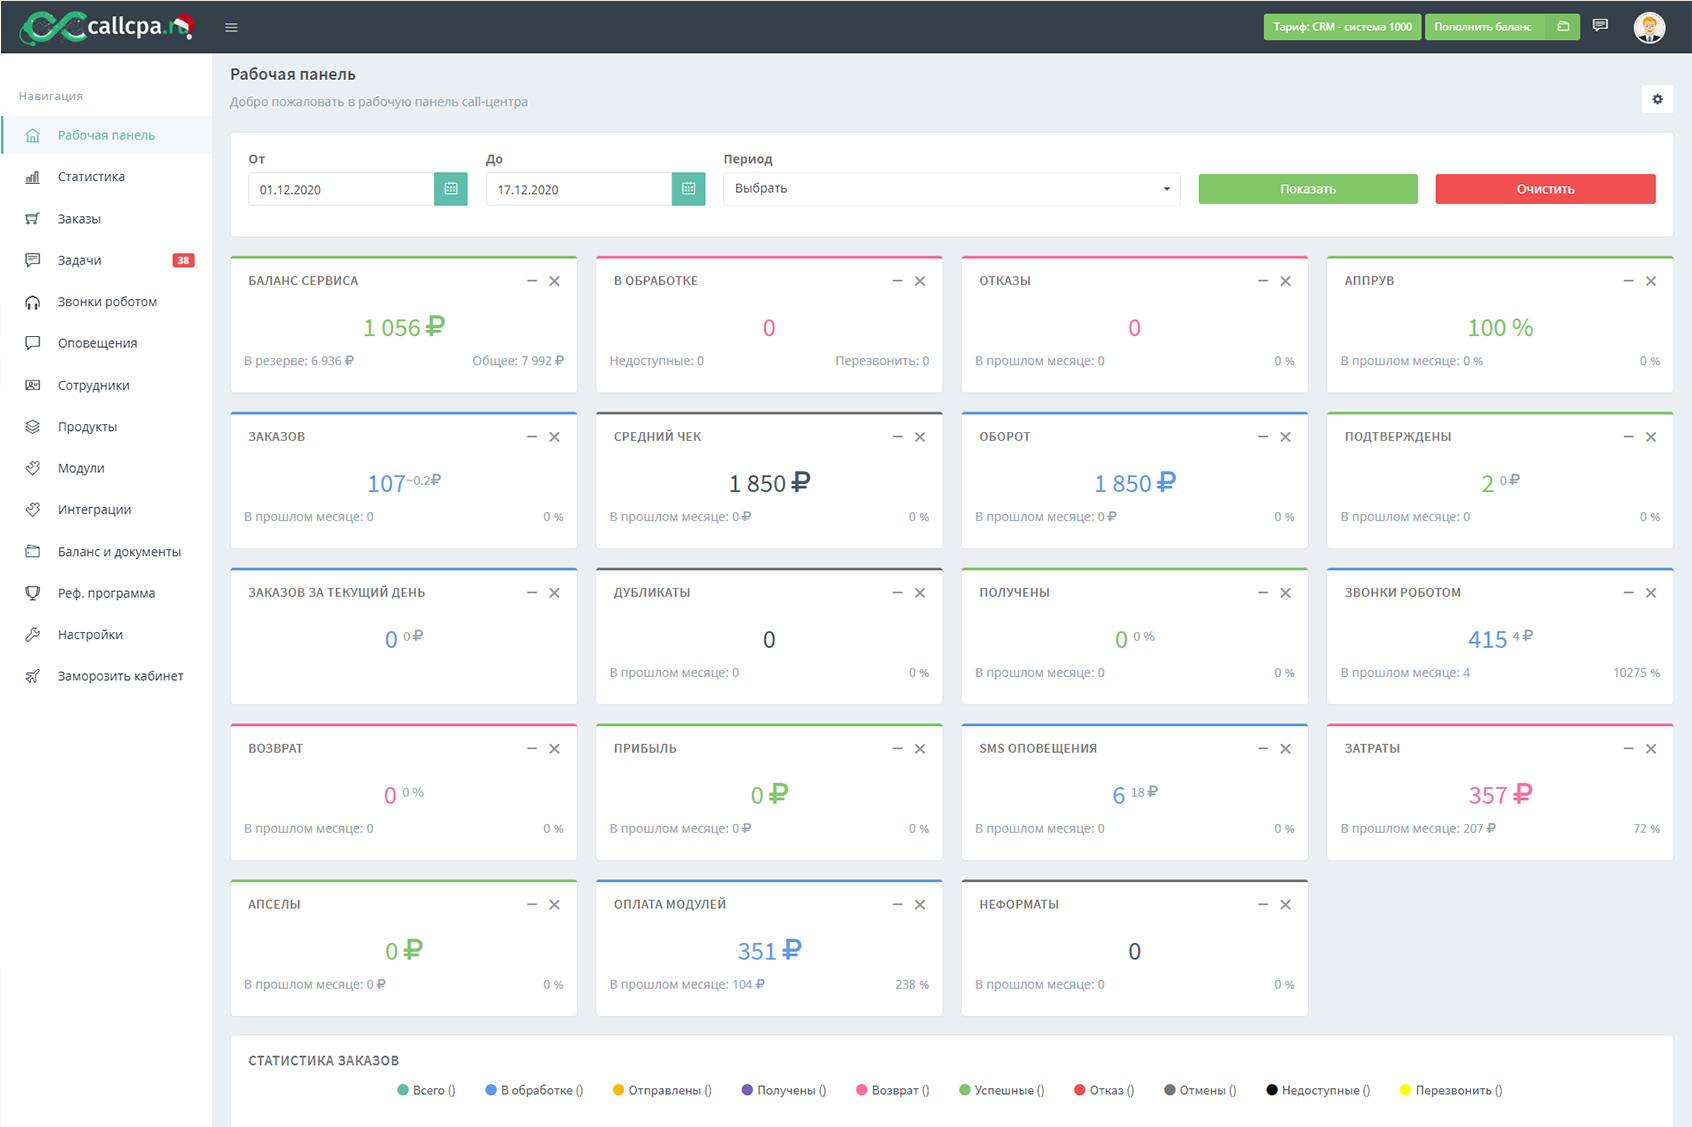Expand the Период Выбрать dropdown

952,189
